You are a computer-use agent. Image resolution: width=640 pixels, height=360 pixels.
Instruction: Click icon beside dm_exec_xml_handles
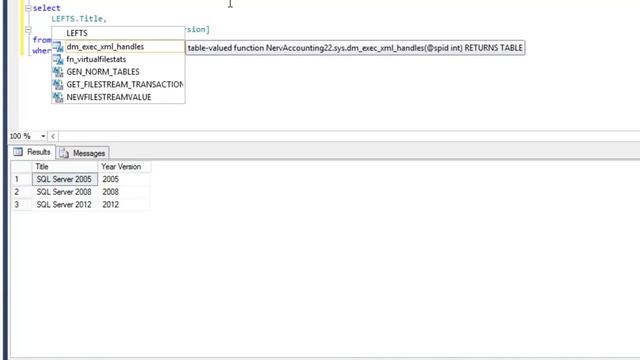click(58, 47)
